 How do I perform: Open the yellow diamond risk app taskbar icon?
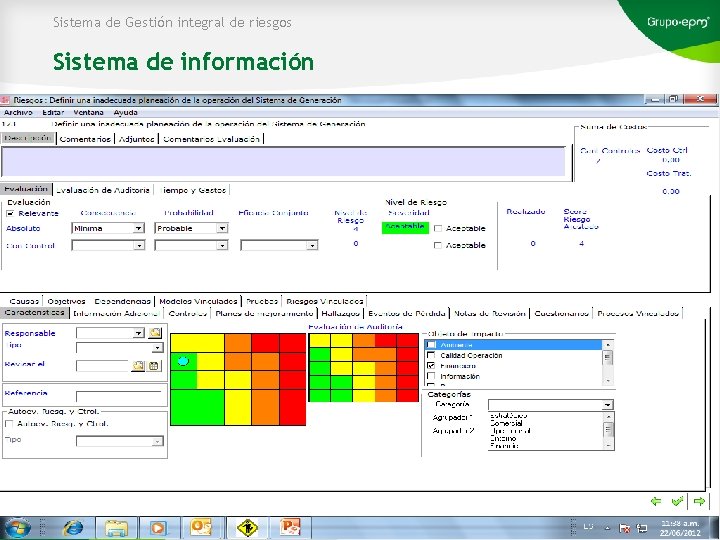coord(248,528)
